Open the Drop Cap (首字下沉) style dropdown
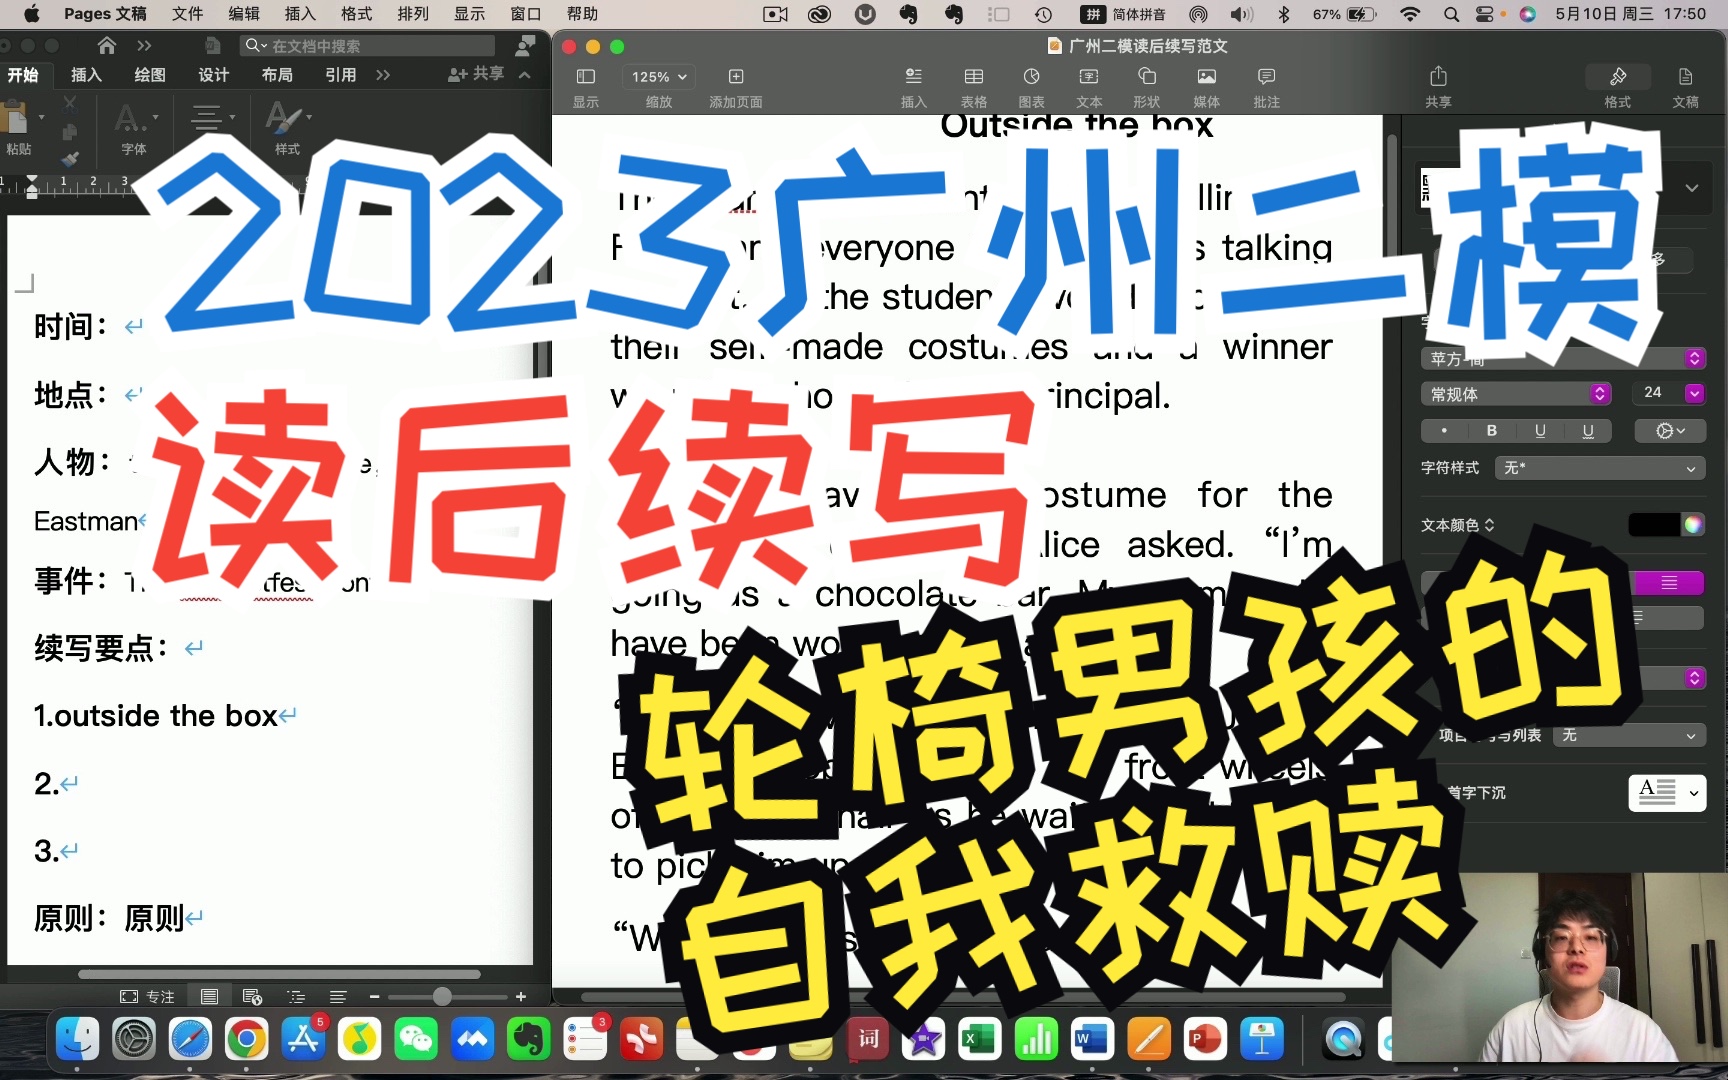This screenshot has width=1728, height=1080. coord(1667,792)
